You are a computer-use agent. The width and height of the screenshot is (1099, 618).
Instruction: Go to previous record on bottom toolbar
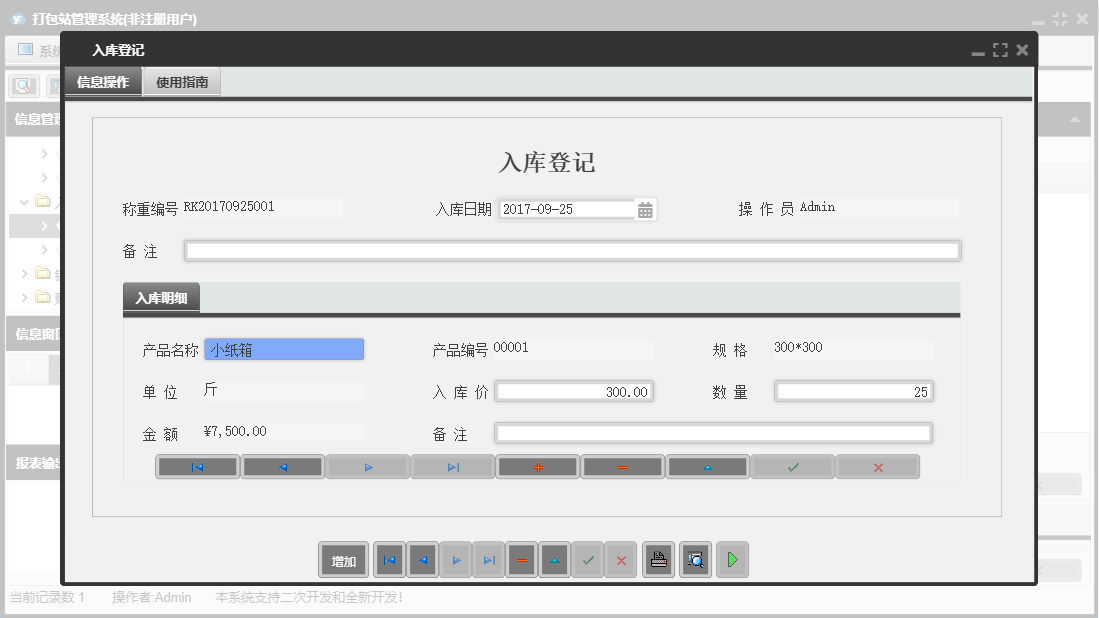pyautogui.click(x=422, y=559)
